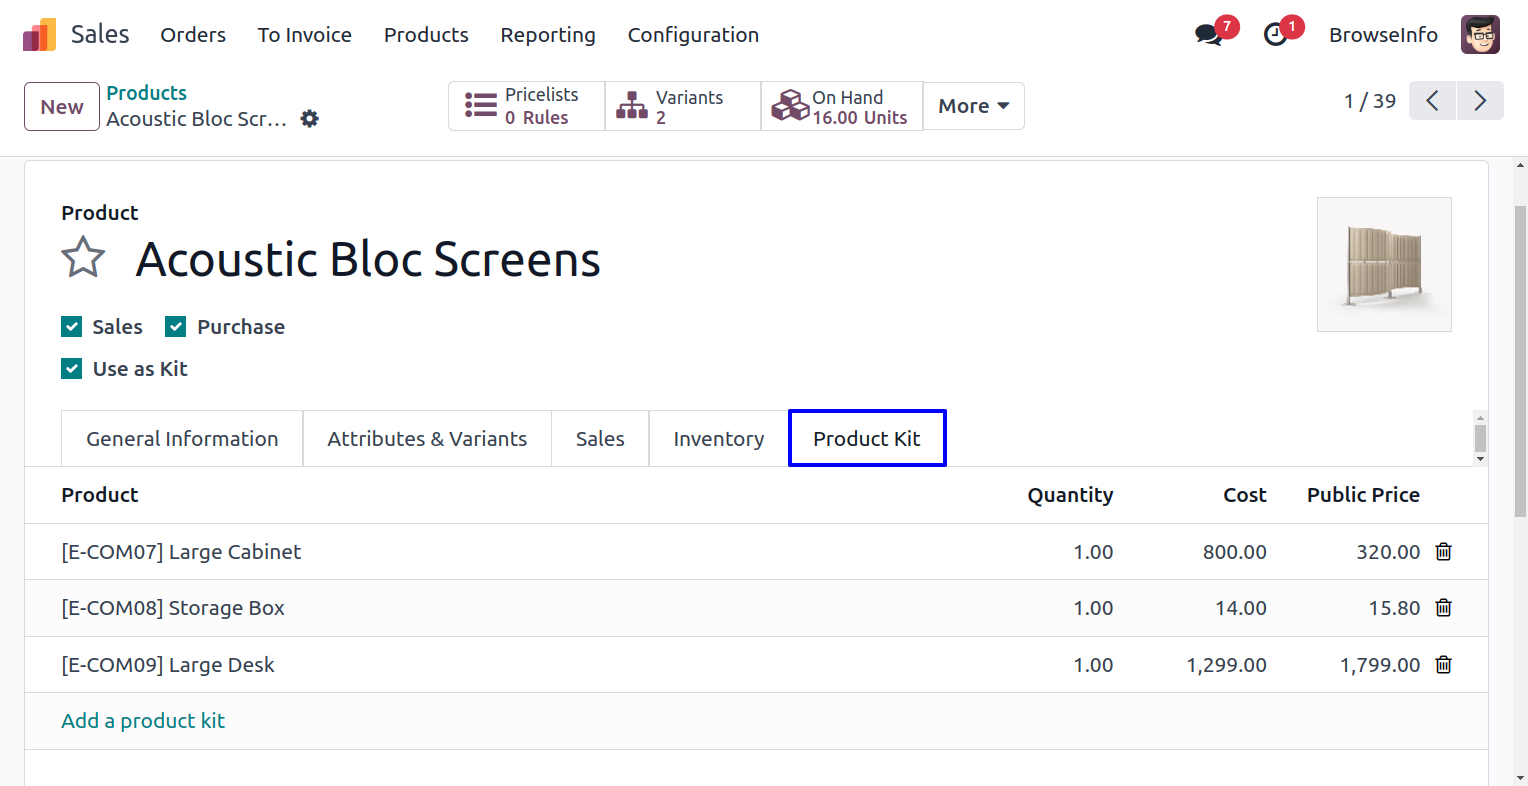
Task: Toggle the Purchase checkbox
Action: point(176,327)
